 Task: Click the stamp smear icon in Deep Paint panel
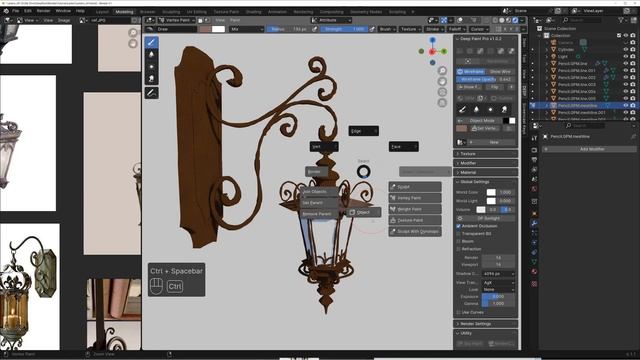(504, 109)
